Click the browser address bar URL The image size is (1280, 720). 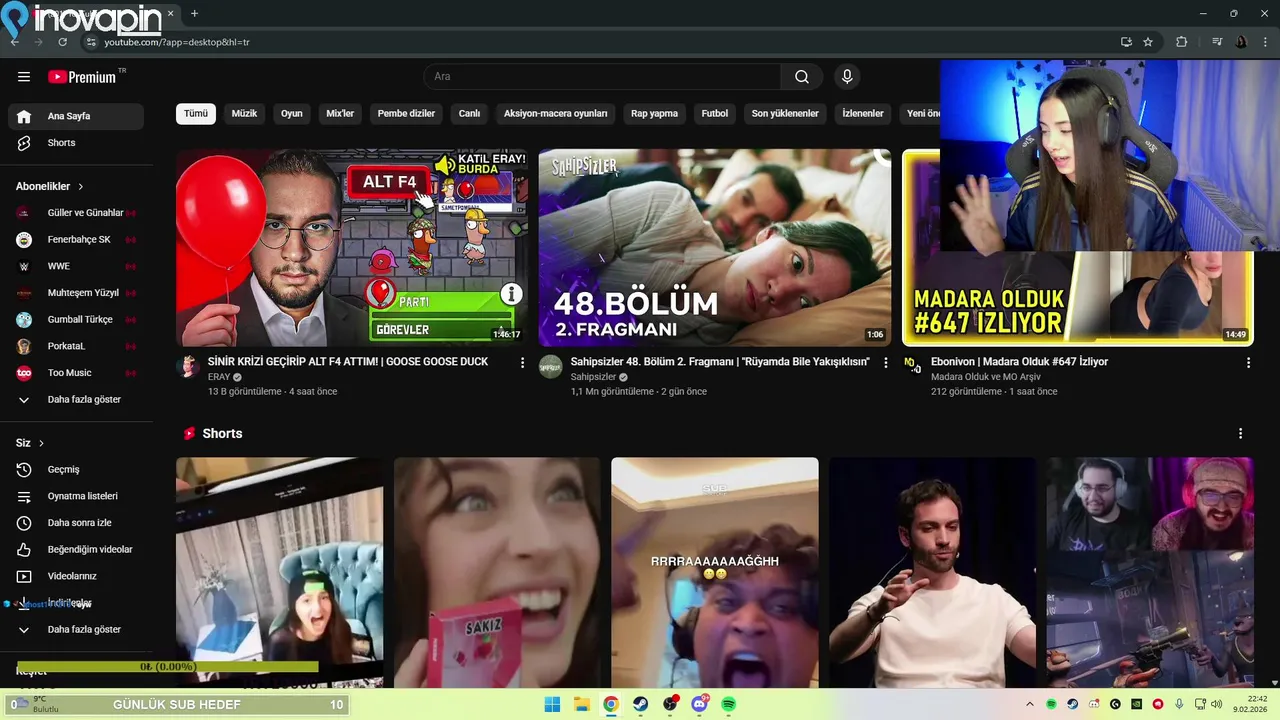pos(177,42)
